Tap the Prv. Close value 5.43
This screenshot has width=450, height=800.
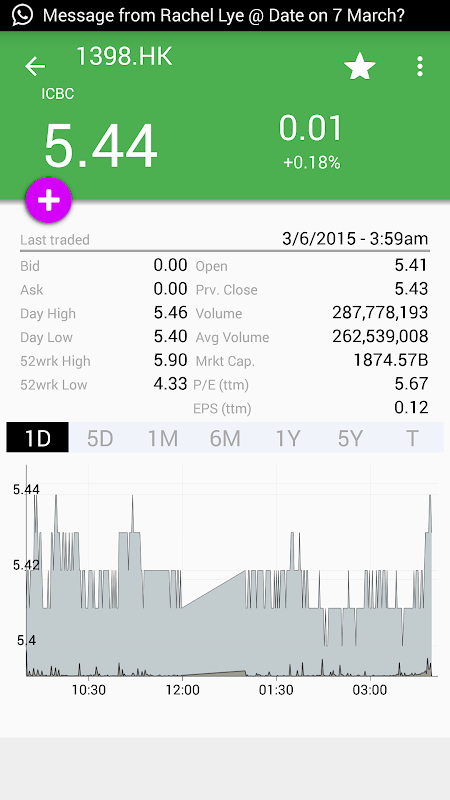(411, 289)
